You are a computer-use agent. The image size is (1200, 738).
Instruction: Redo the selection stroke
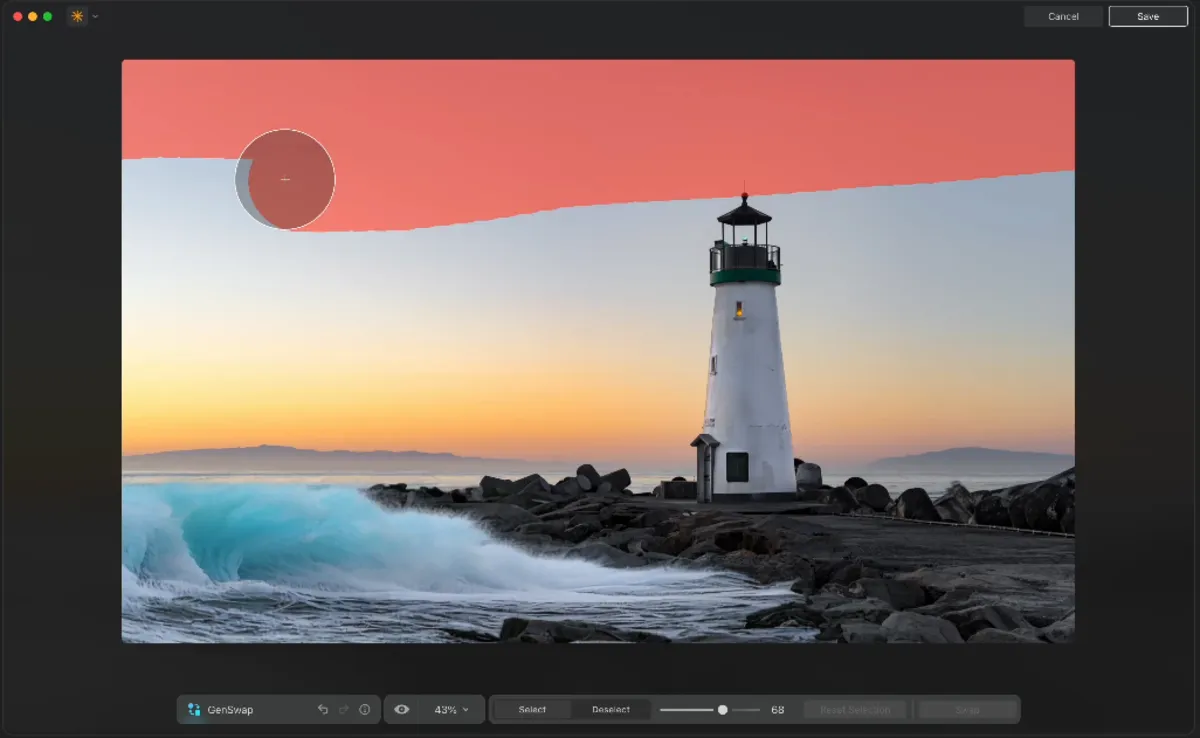(x=343, y=709)
